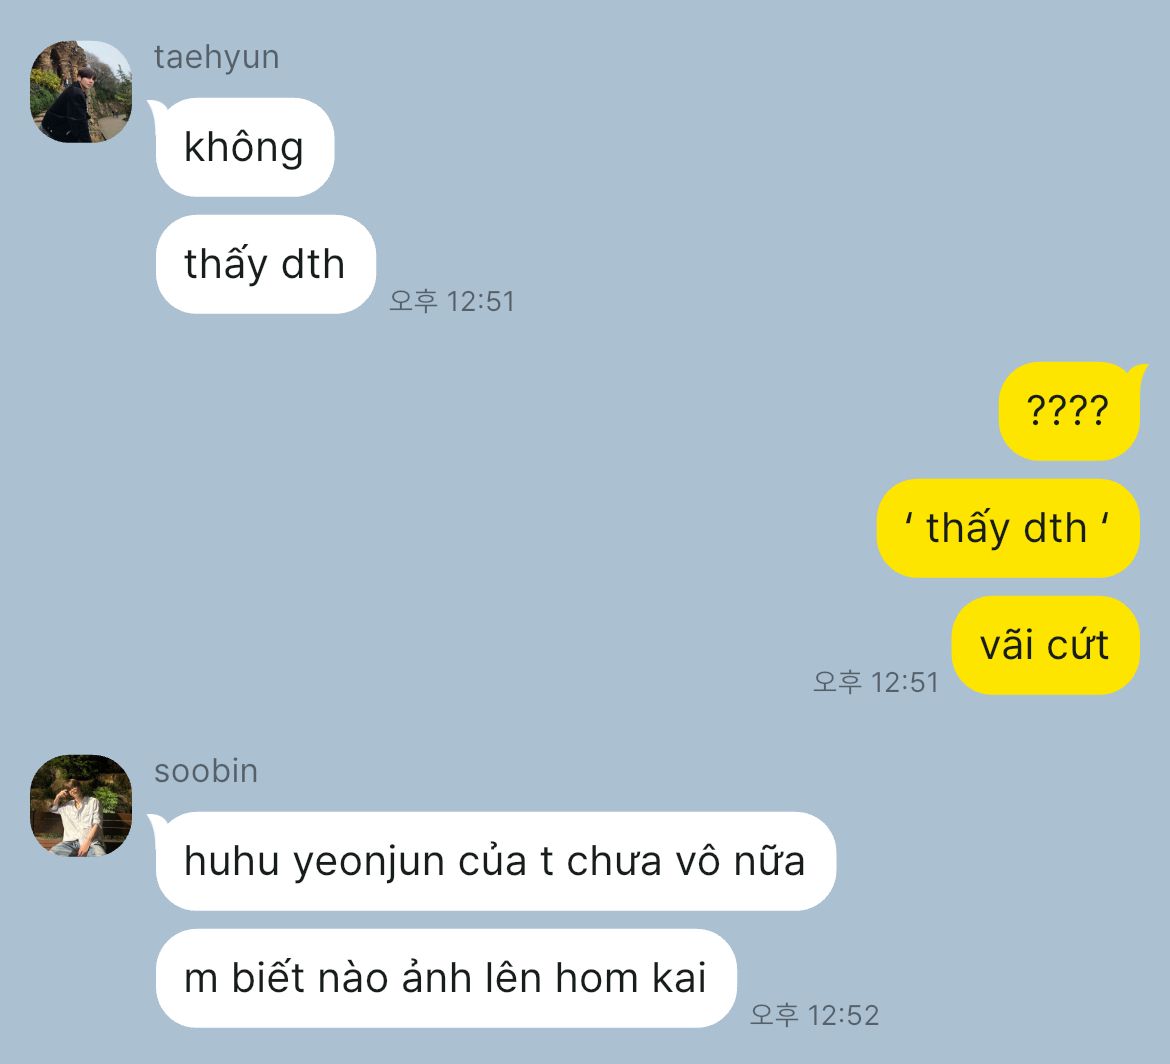1170x1064 pixels.
Task: Open taehyun's profile picture
Action: (81, 92)
